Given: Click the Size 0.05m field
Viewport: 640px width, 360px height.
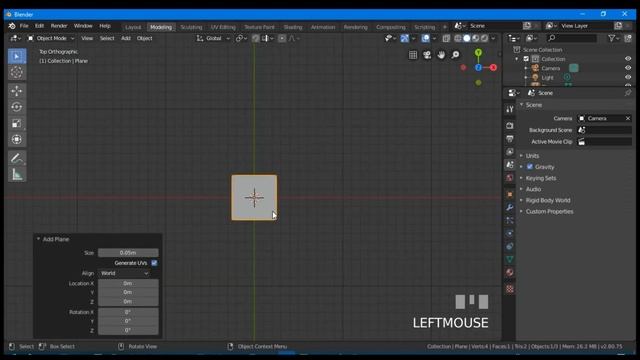Looking at the screenshot, I should [128, 253].
